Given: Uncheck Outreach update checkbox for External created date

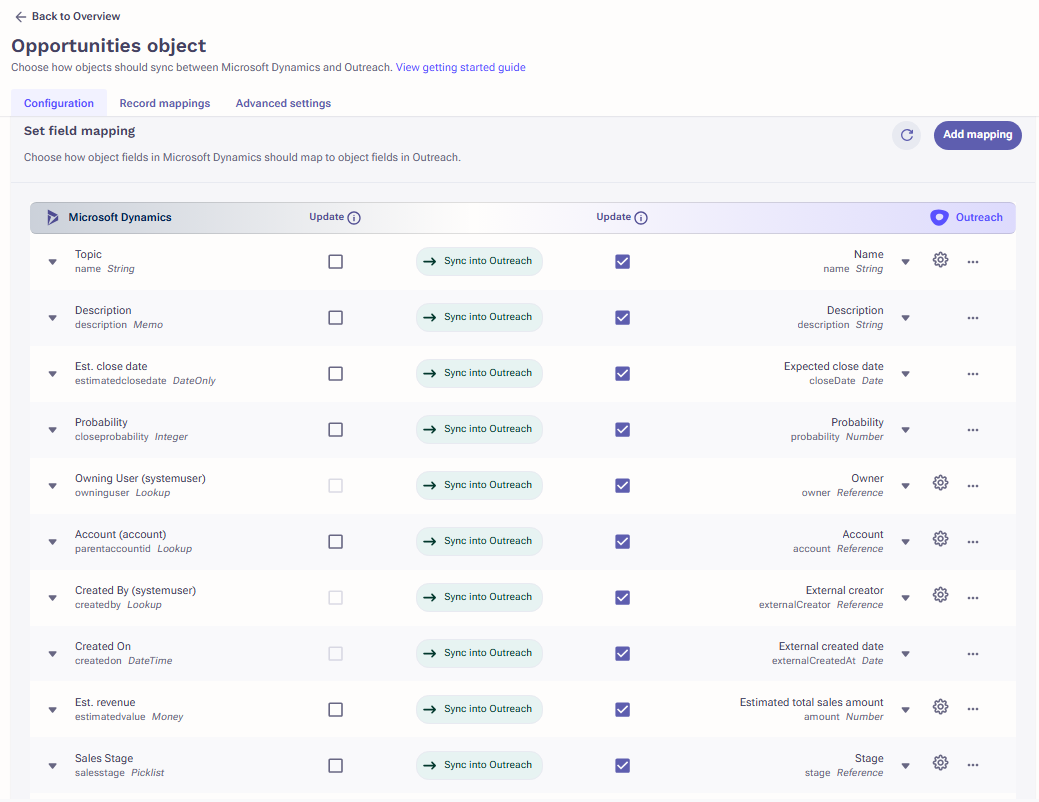Looking at the screenshot, I should tap(622, 654).
